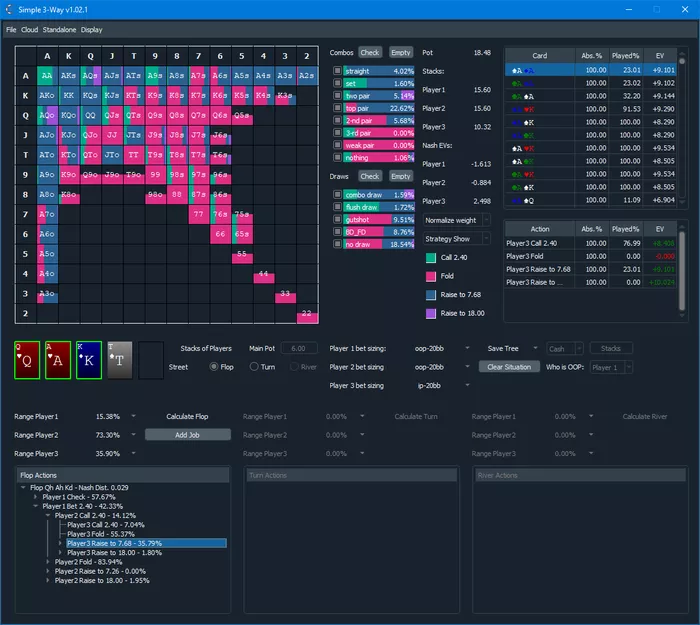Click the Queen of hearts board card

point(27,360)
